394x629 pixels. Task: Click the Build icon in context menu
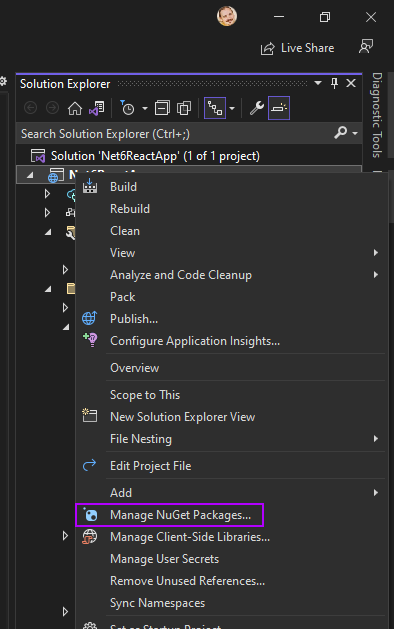point(90,186)
